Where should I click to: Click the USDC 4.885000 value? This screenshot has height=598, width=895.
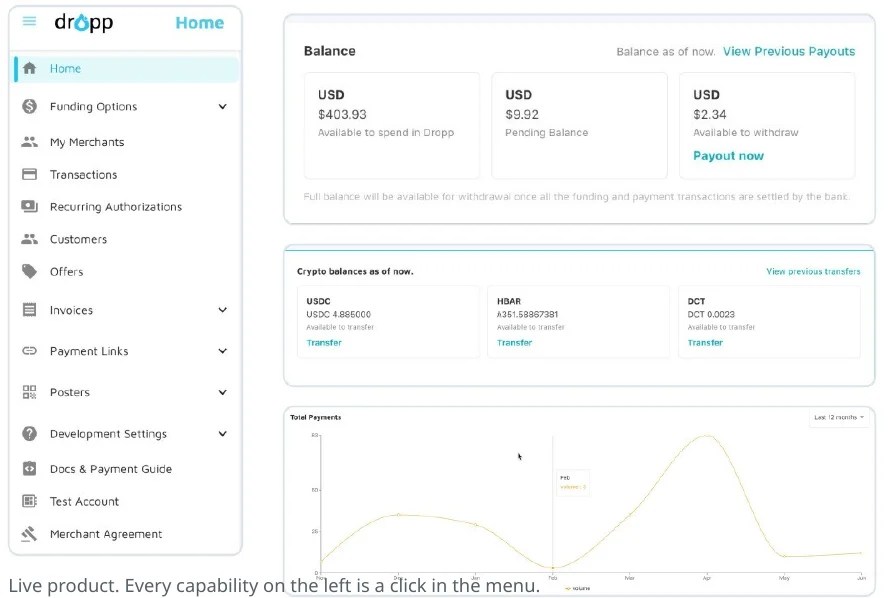(x=338, y=314)
